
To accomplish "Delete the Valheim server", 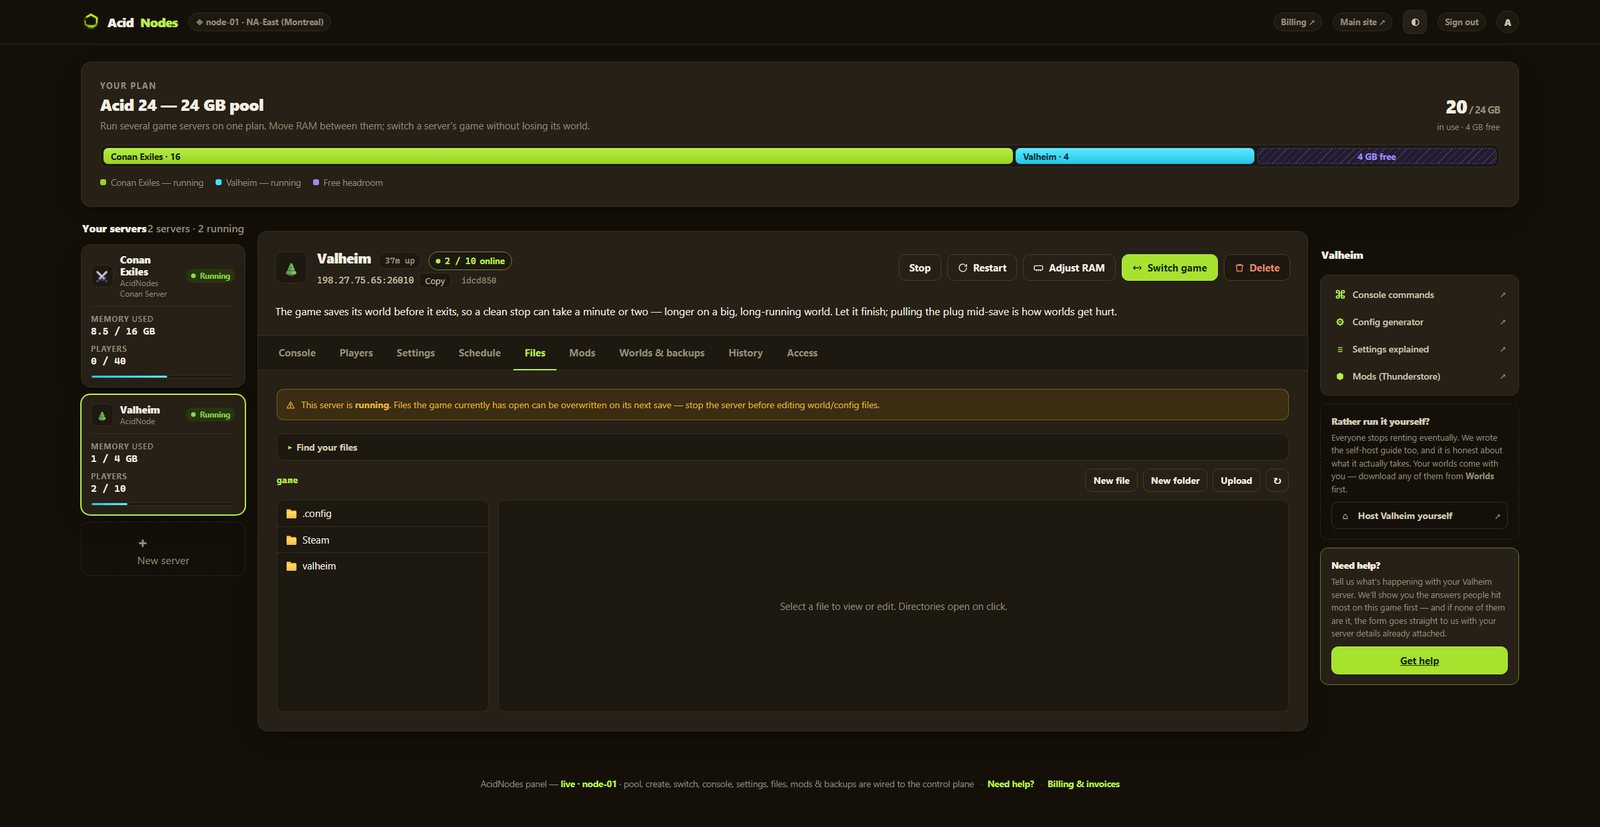I will pos(1257,268).
